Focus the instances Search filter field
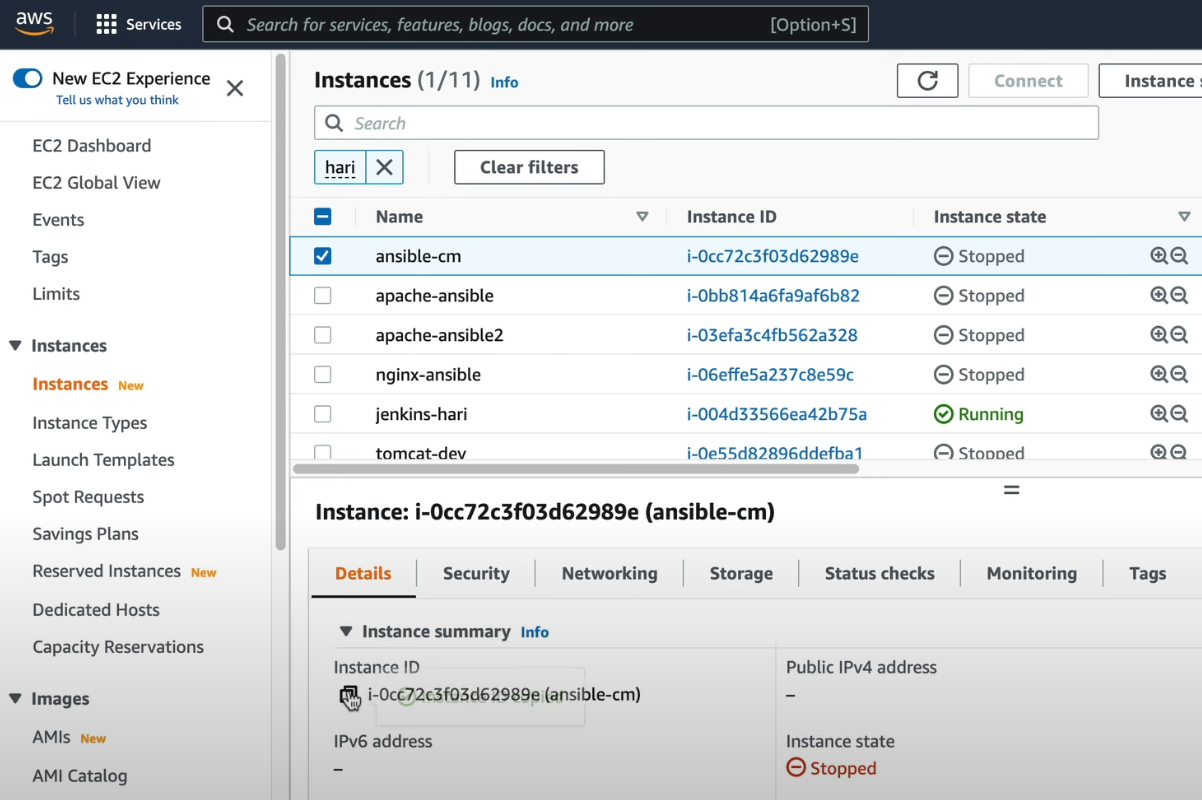This screenshot has width=1202, height=800. pyautogui.click(x=706, y=123)
